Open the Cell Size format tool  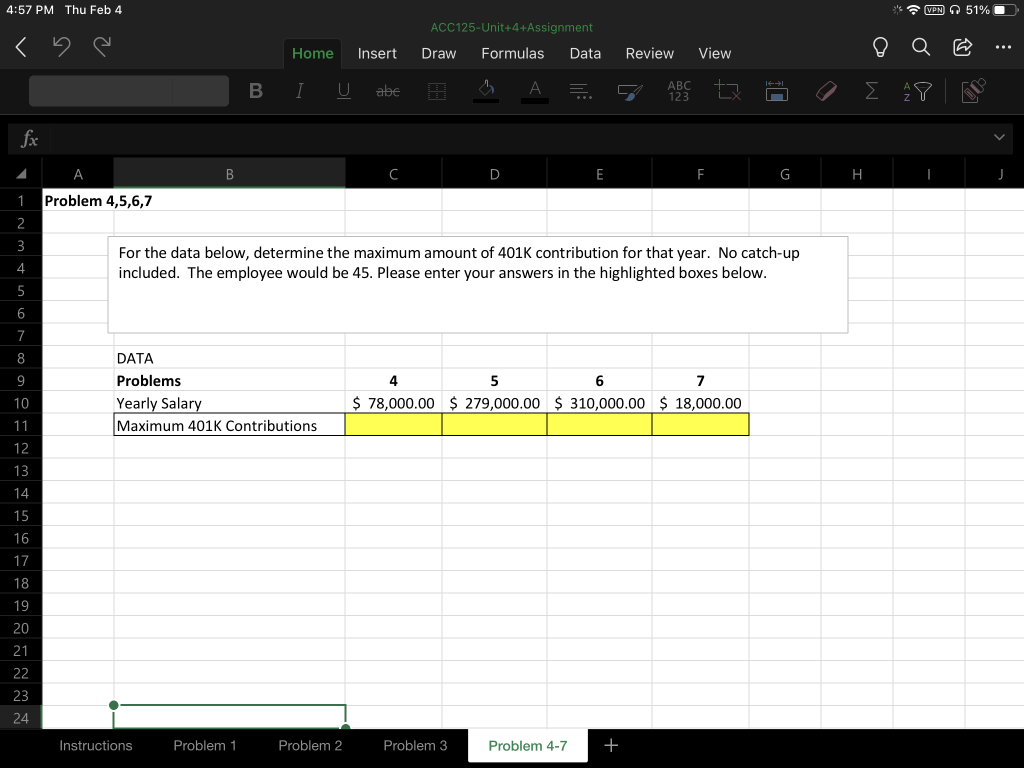(776, 91)
